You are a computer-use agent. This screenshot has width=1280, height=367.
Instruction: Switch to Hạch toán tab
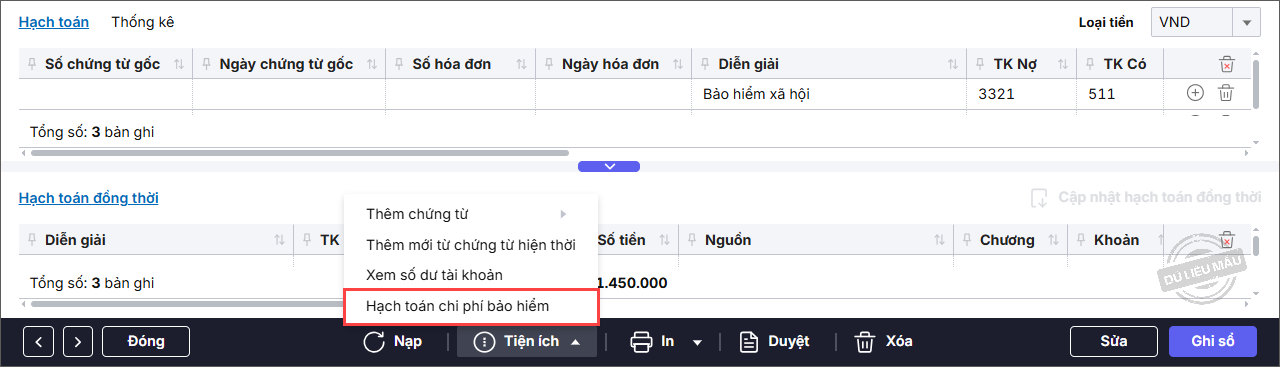[x=54, y=21]
